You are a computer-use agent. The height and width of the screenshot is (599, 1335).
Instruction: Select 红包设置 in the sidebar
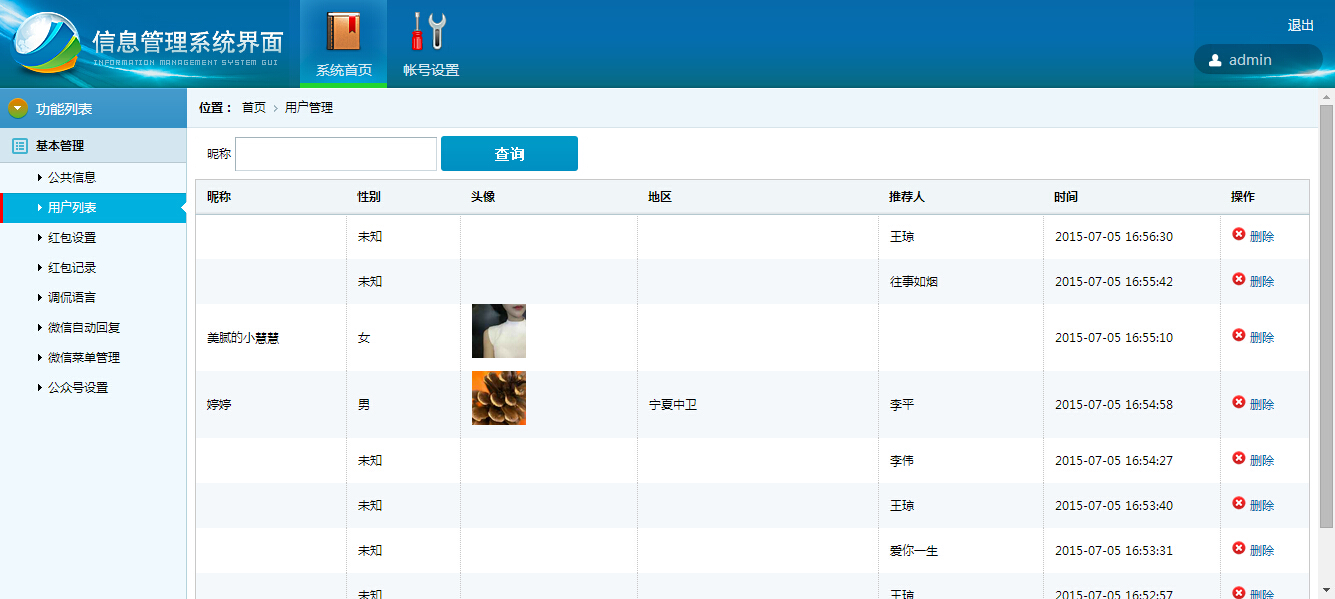pos(71,238)
